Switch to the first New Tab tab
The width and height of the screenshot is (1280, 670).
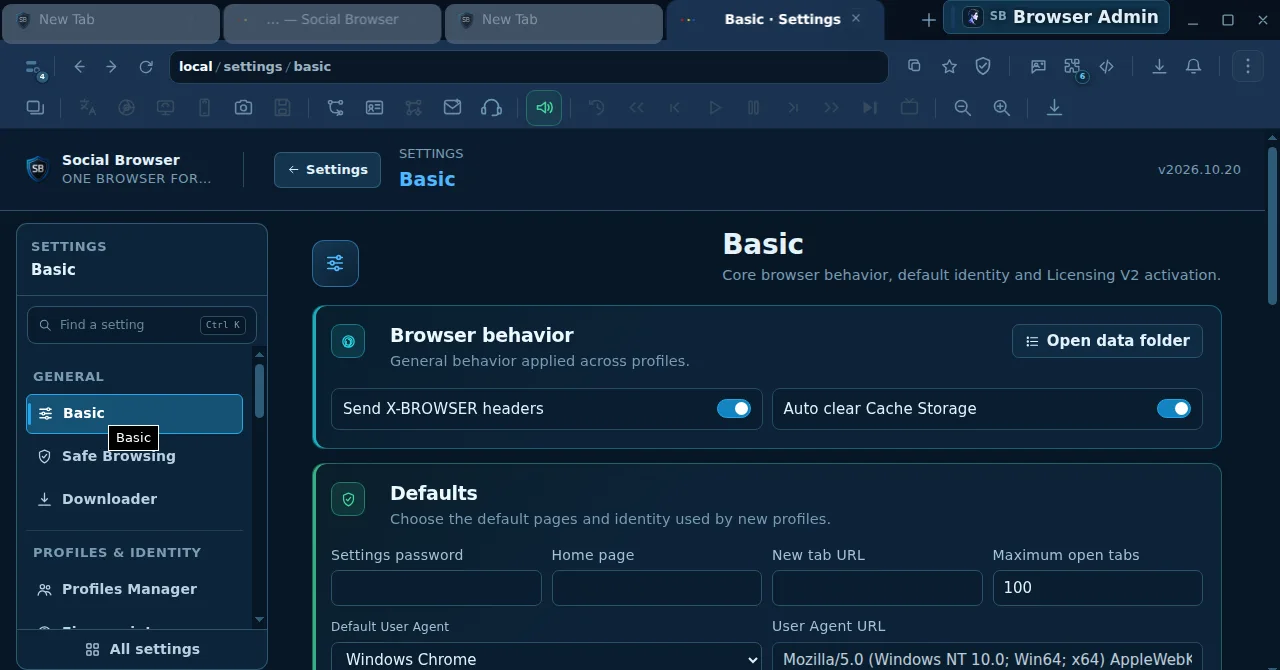click(x=111, y=23)
